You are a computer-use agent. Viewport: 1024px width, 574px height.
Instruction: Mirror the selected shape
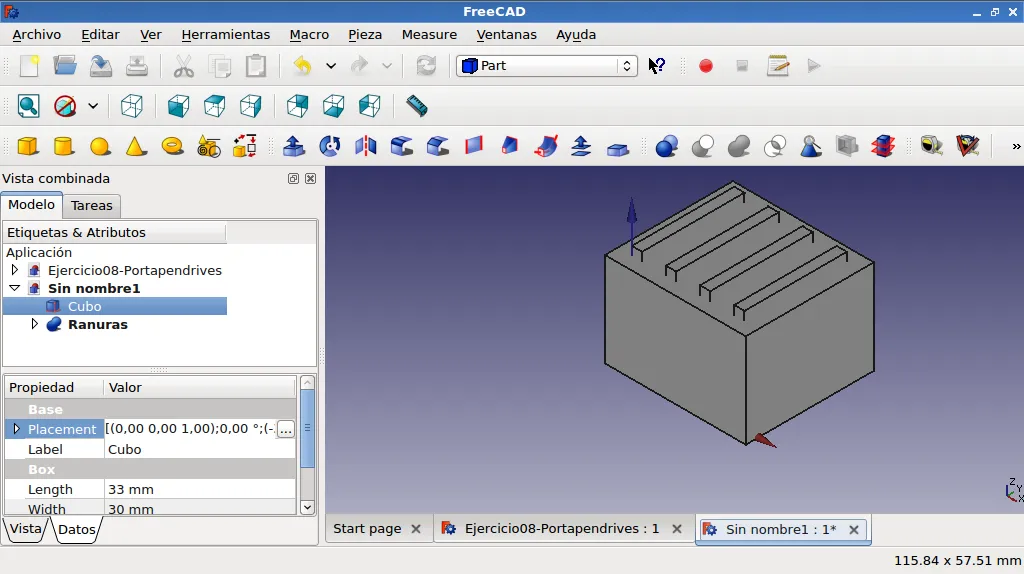[366, 146]
